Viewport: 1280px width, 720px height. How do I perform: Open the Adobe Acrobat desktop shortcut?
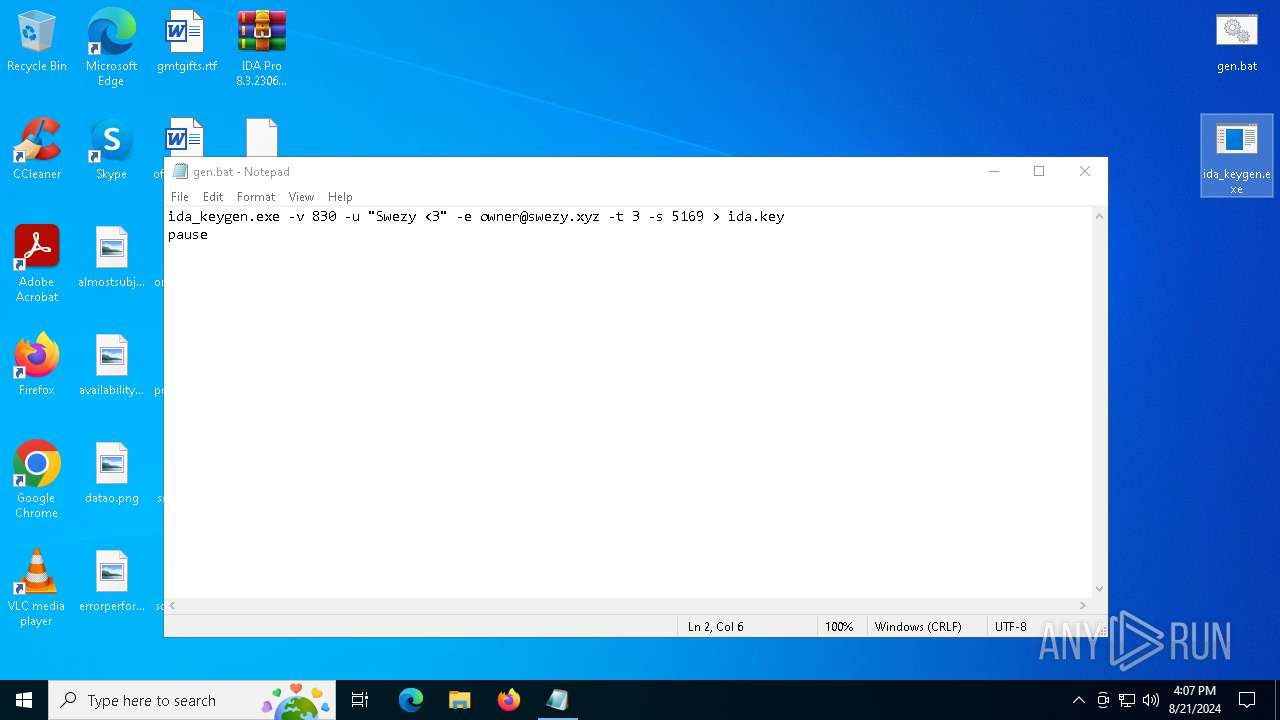(x=37, y=264)
